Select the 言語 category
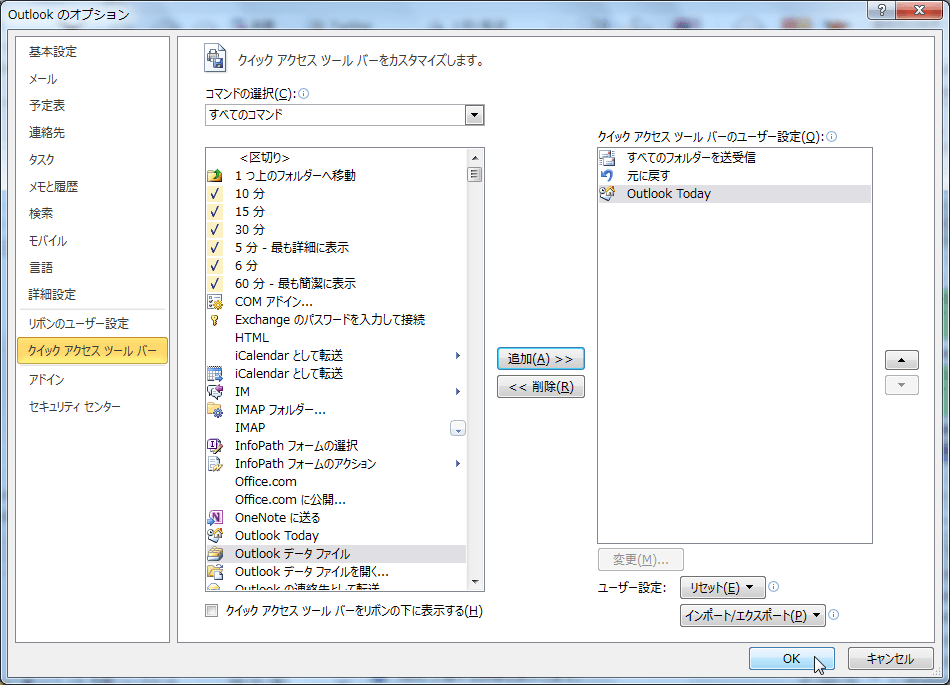Image resolution: width=950 pixels, height=685 pixels. tap(41, 267)
